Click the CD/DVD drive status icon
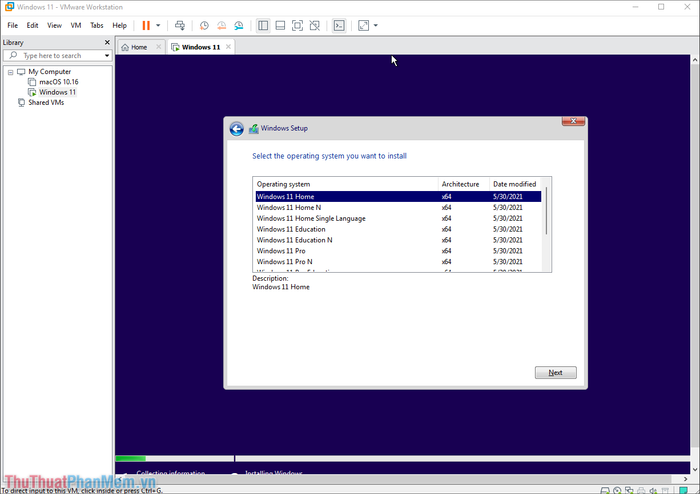This screenshot has width=700, height=494. pos(617,490)
